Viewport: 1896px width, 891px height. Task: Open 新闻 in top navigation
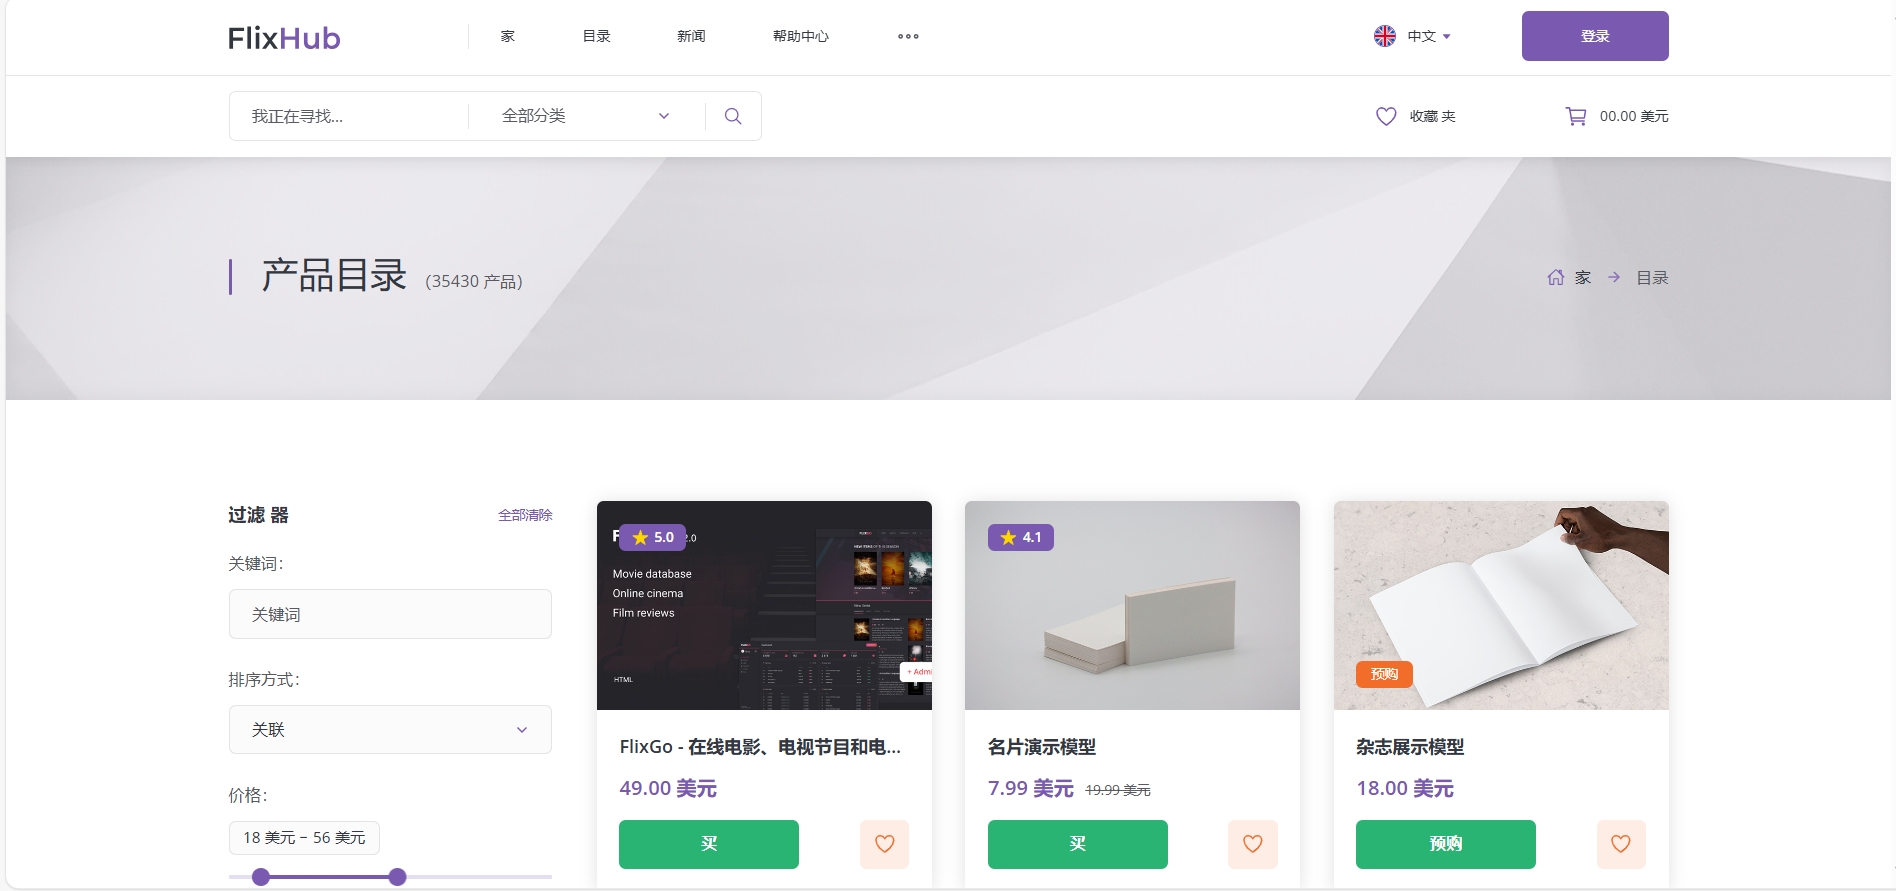point(691,36)
